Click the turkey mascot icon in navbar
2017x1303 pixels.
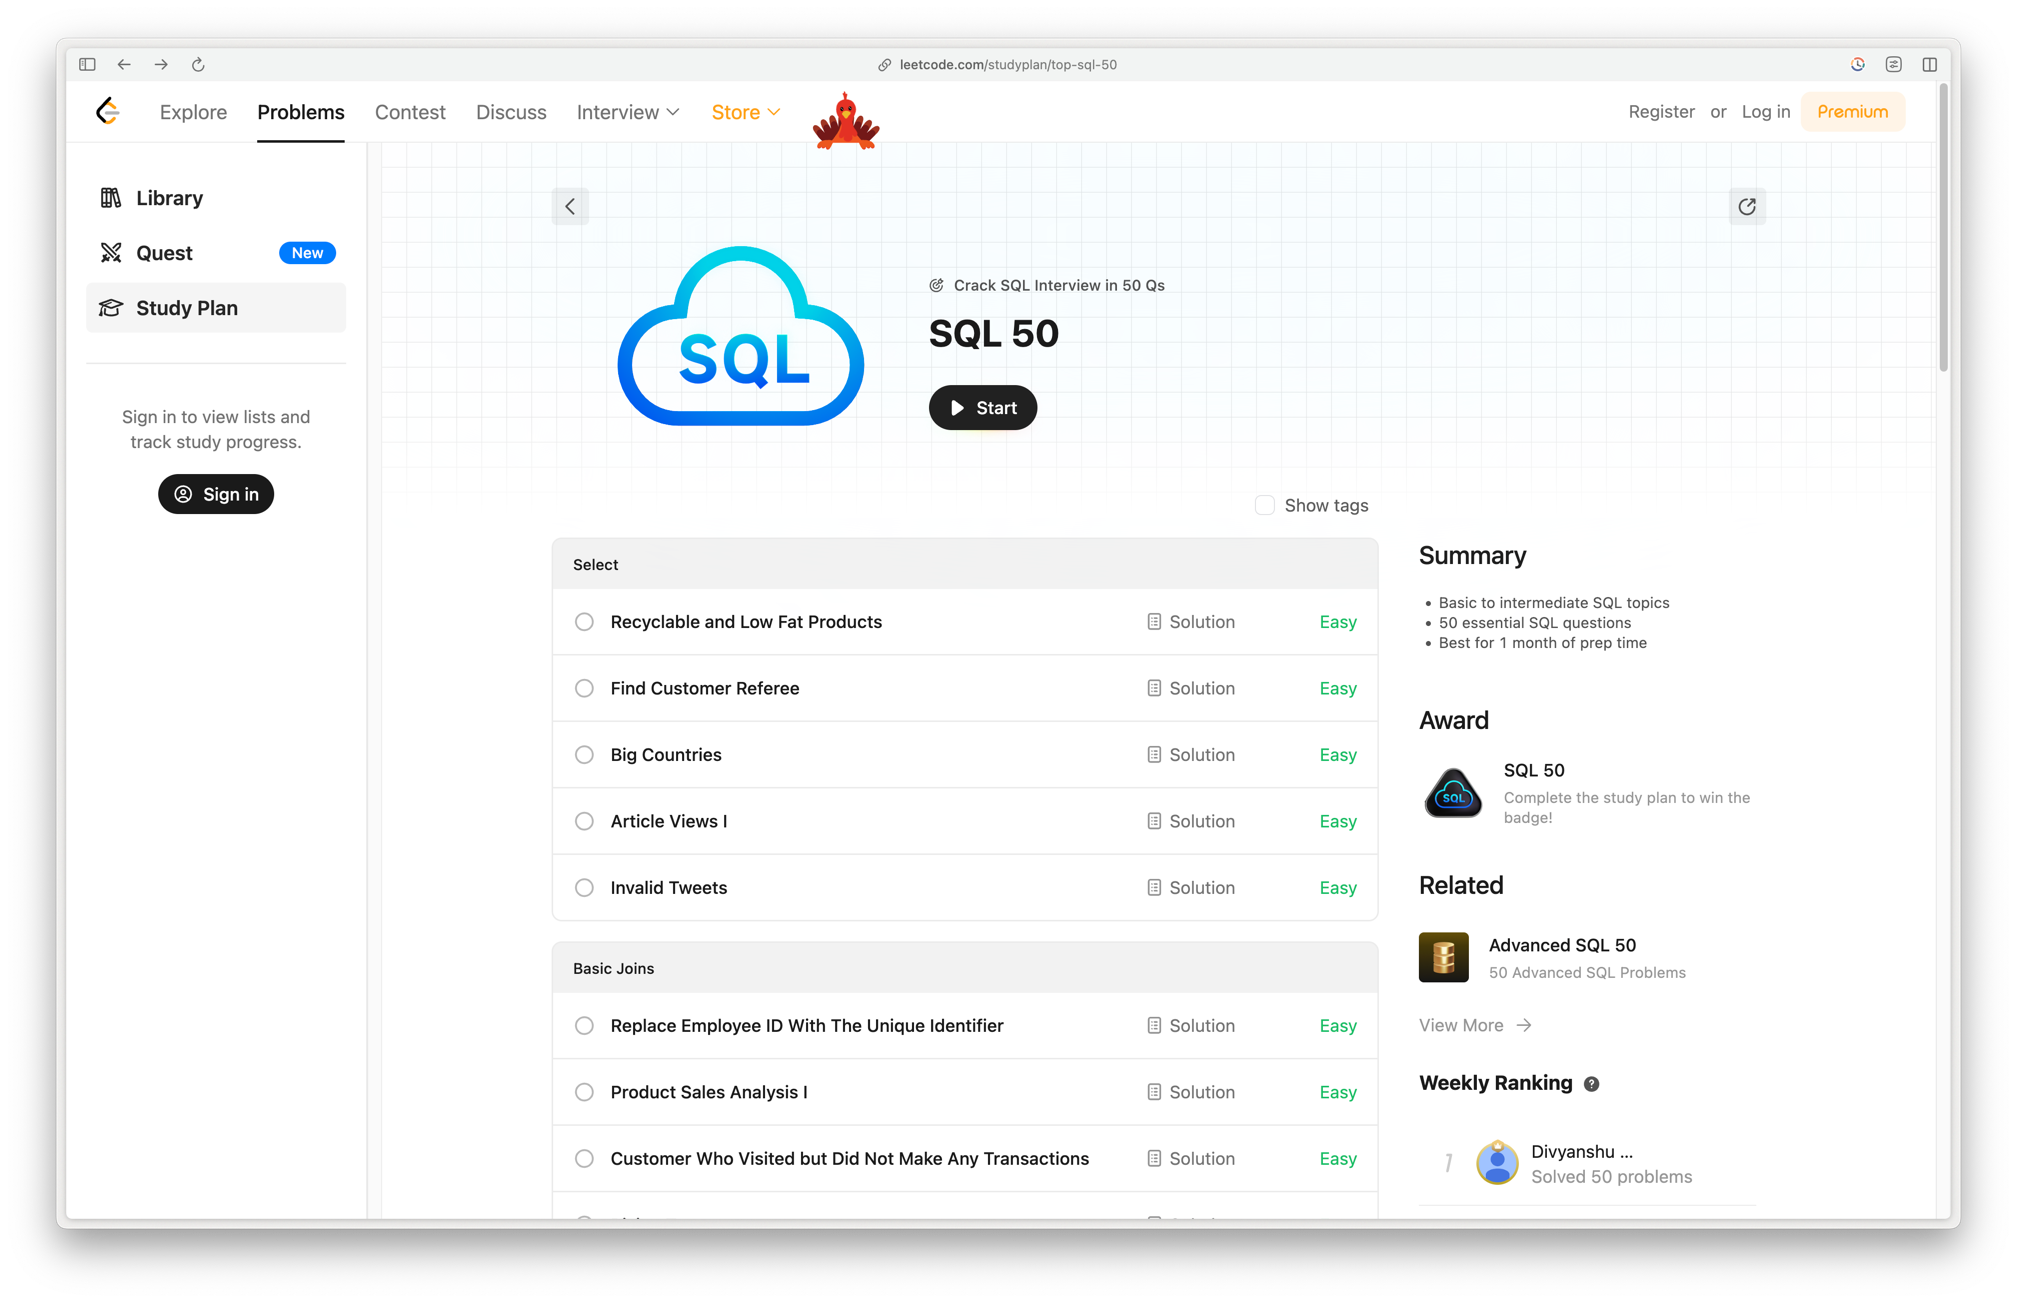pos(845,120)
